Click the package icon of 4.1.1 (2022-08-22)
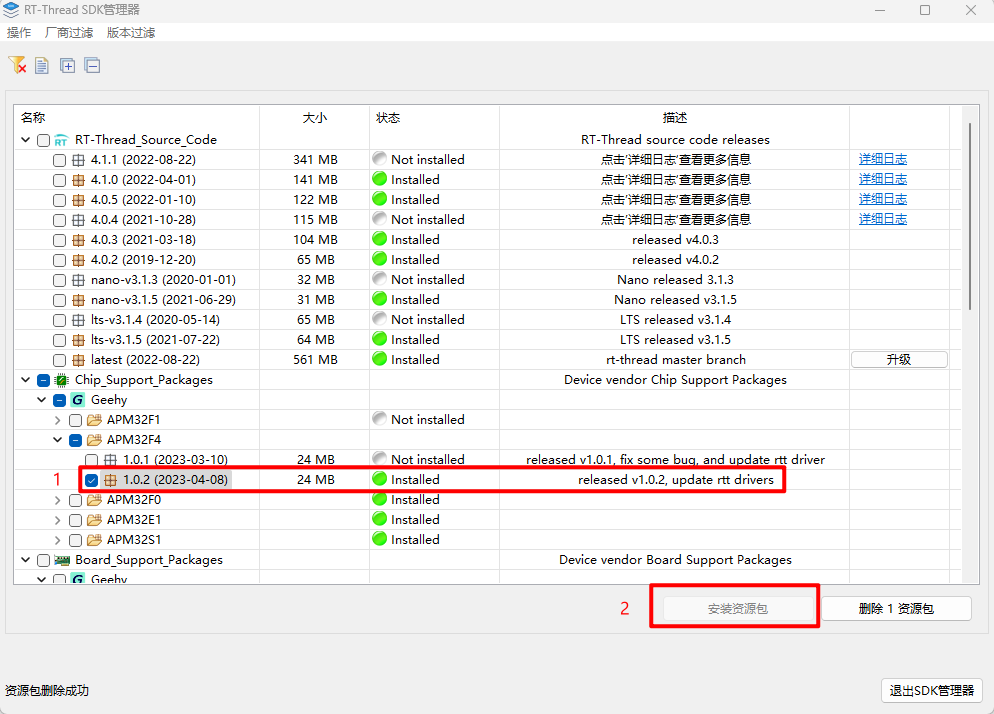The image size is (994, 714). 79,160
